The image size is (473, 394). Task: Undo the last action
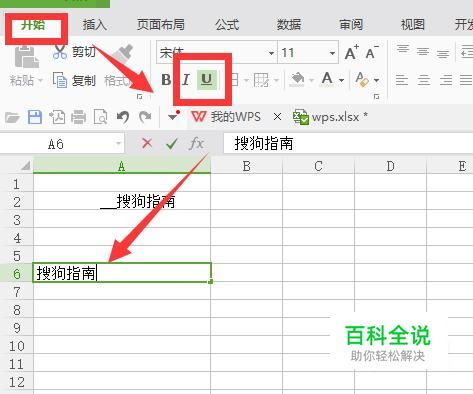coord(123,117)
